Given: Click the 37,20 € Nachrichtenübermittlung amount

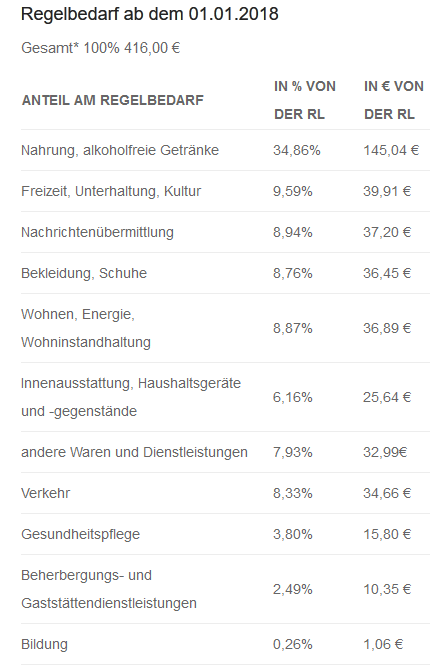Looking at the screenshot, I should coord(387,232).
